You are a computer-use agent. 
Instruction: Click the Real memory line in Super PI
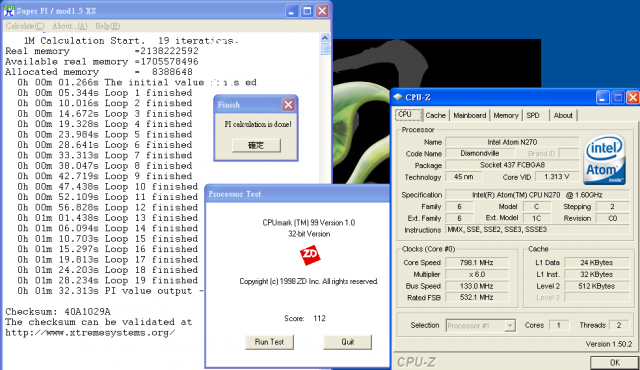click(x=102, y=51)
